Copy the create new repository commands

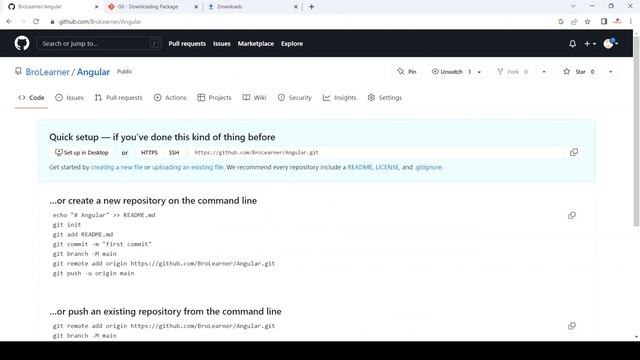(x=571, y=215)
